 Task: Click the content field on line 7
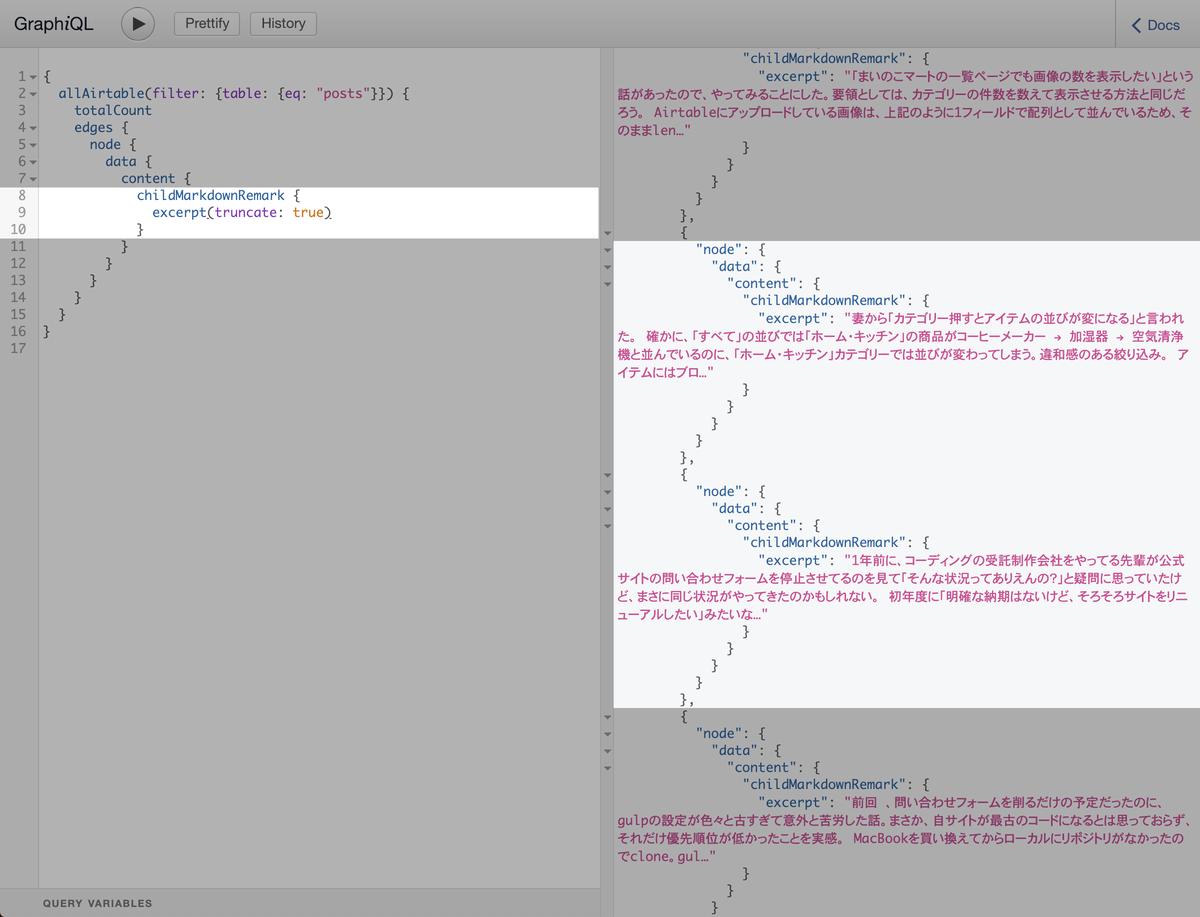tap(148, 179)
